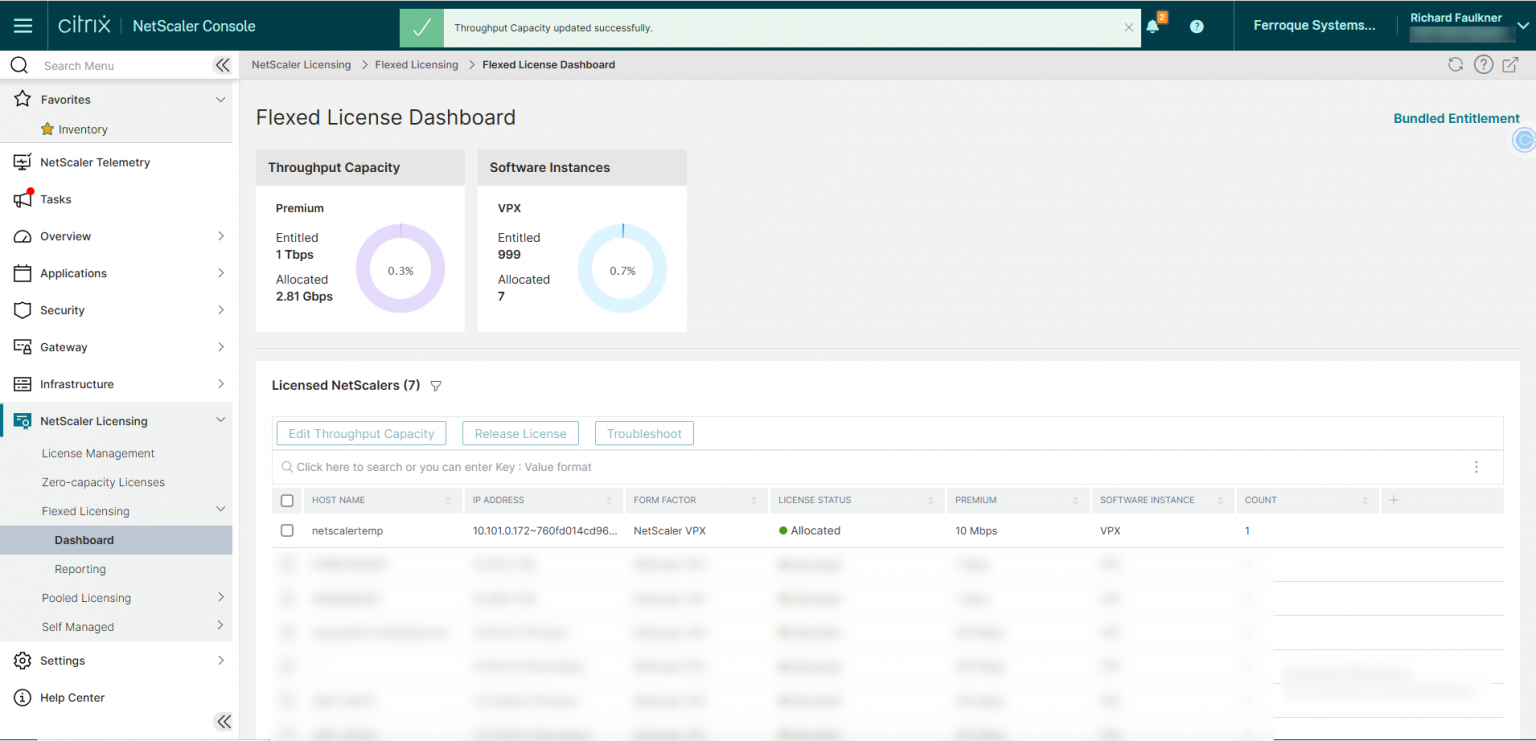Click the Release License button
The width and height of the screenshot is (1536, 741).
click(520, 433)
